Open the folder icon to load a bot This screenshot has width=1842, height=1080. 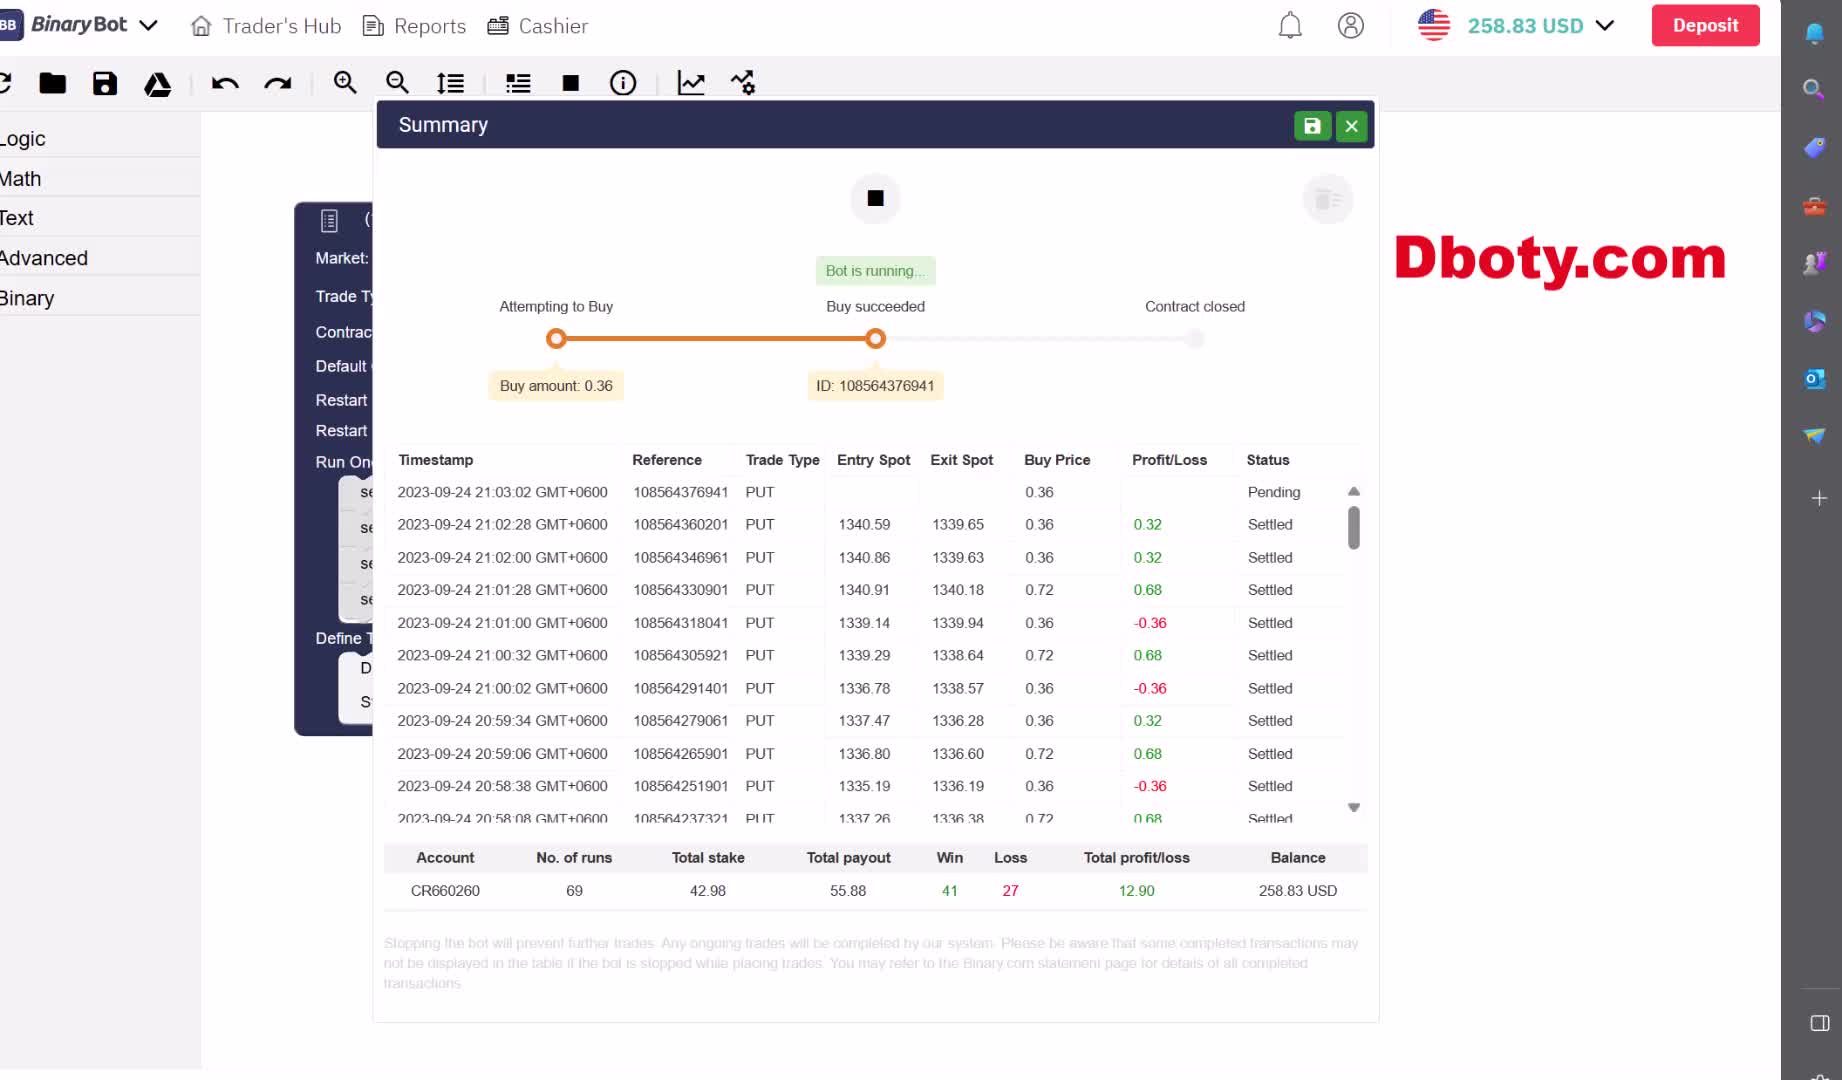(x=52, y=83)
